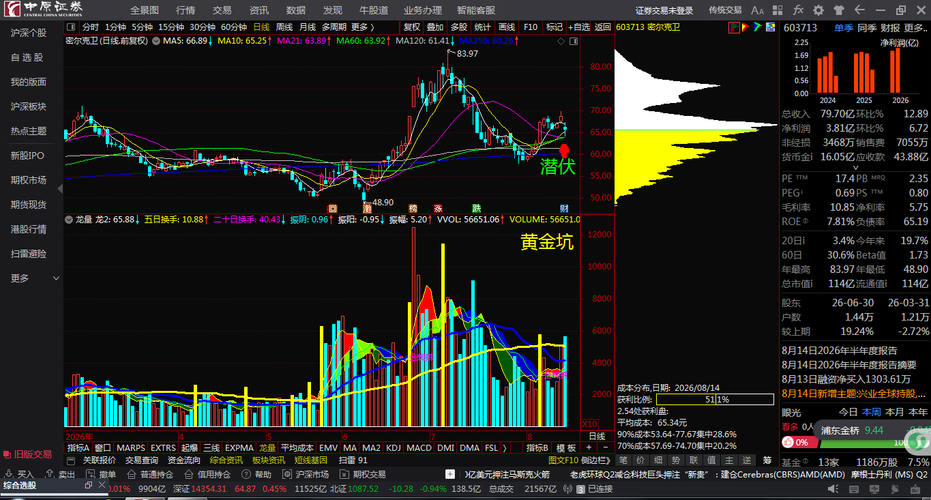Image resolution: width=931 pixels, height=500 pixels.
Task: Click the panel split icon right of the diamond
Action: click(574, 41)
